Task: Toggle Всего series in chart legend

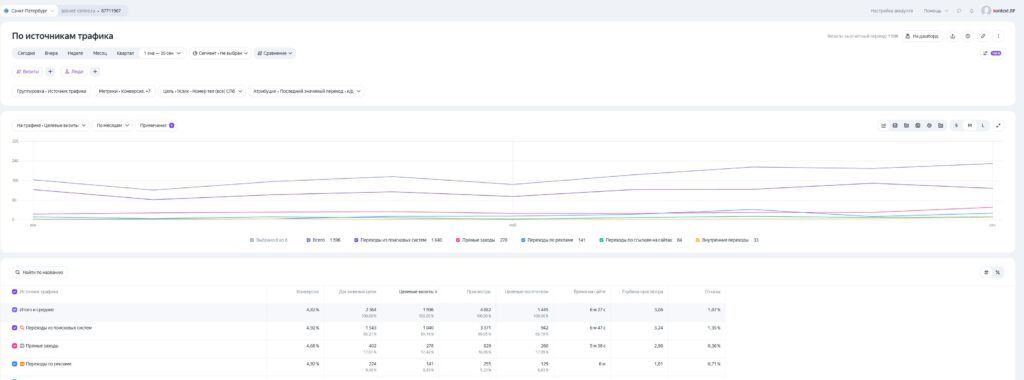Action: (323, 240)
